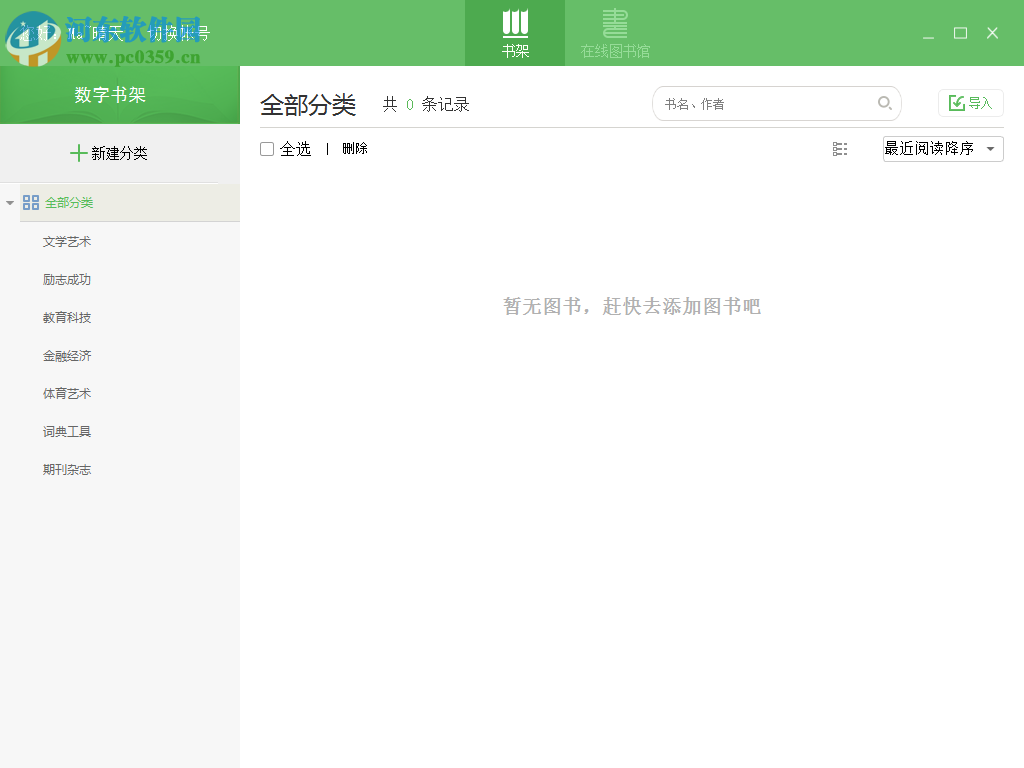Open the 最近阅读降序 sort dropdown

930,148
